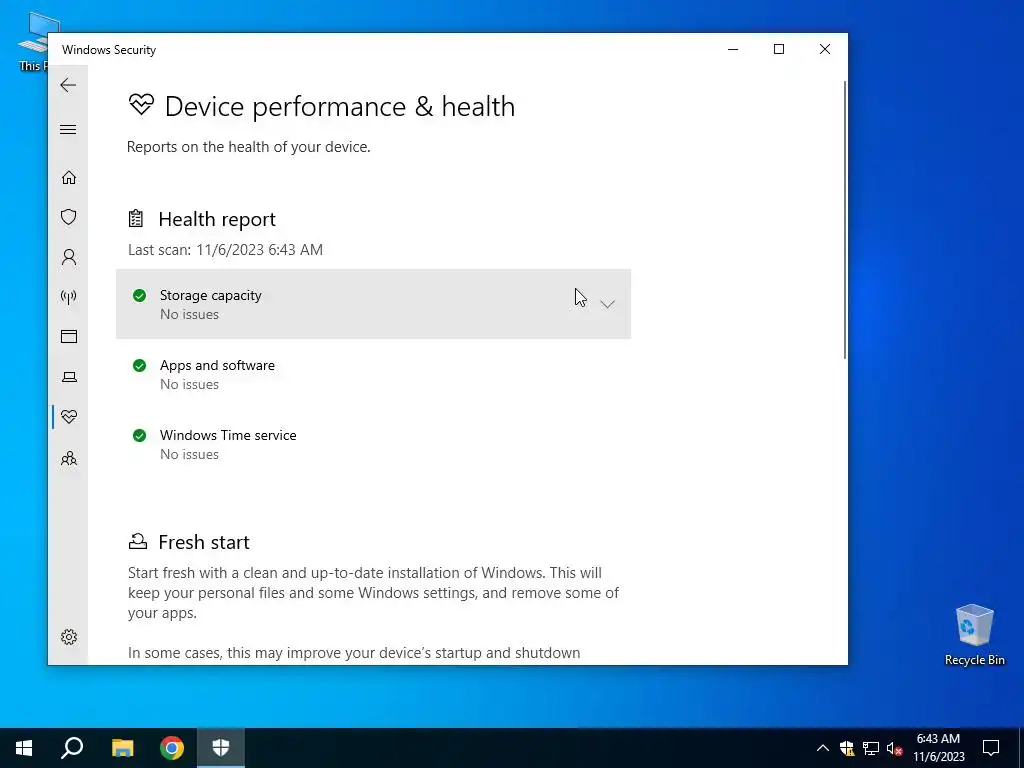Viewport: 1024px width, 768px height.
Task: Open taskbar Search magnifier
Action: click(x=72, y=748)
